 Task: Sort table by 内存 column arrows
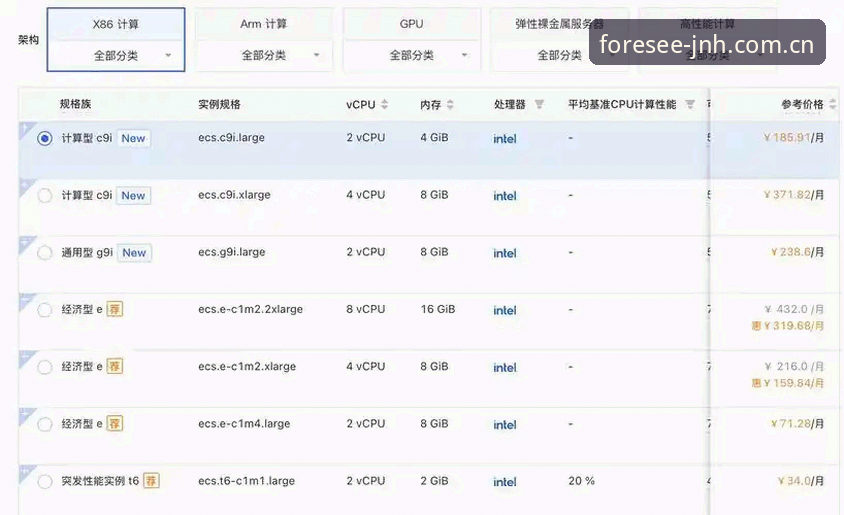tap(450, 104)
